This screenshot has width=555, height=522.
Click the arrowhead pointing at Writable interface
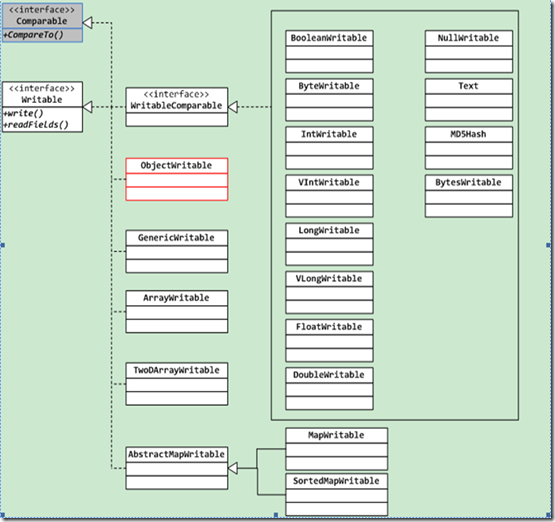88,107
